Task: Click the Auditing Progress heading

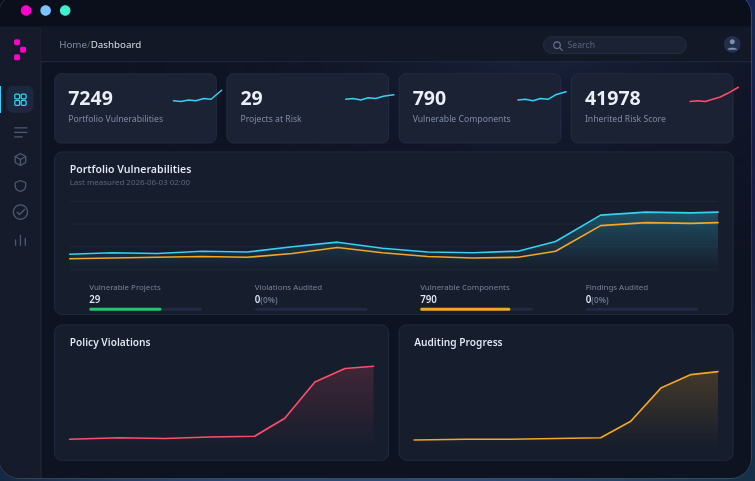Action: (458, 342)
